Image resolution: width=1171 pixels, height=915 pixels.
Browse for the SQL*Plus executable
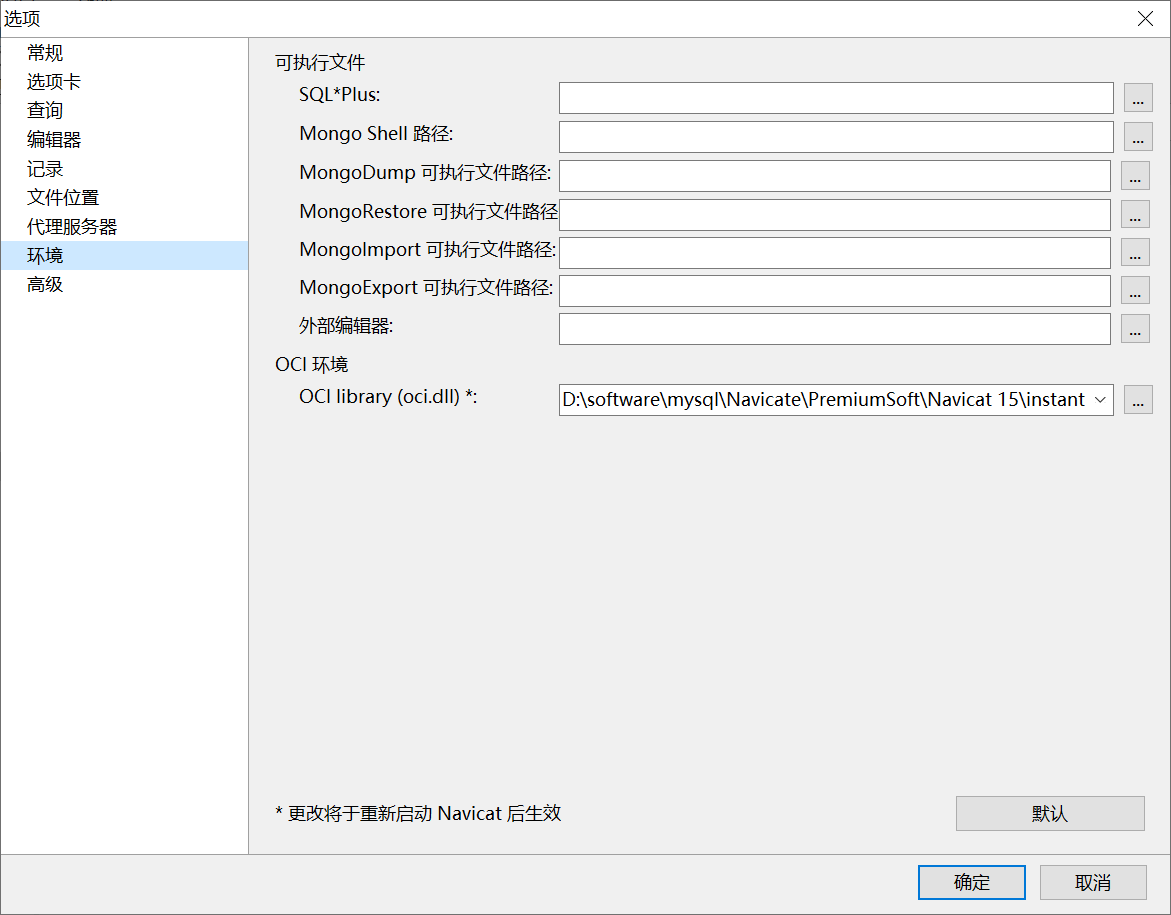click(x=1137, y=98)
